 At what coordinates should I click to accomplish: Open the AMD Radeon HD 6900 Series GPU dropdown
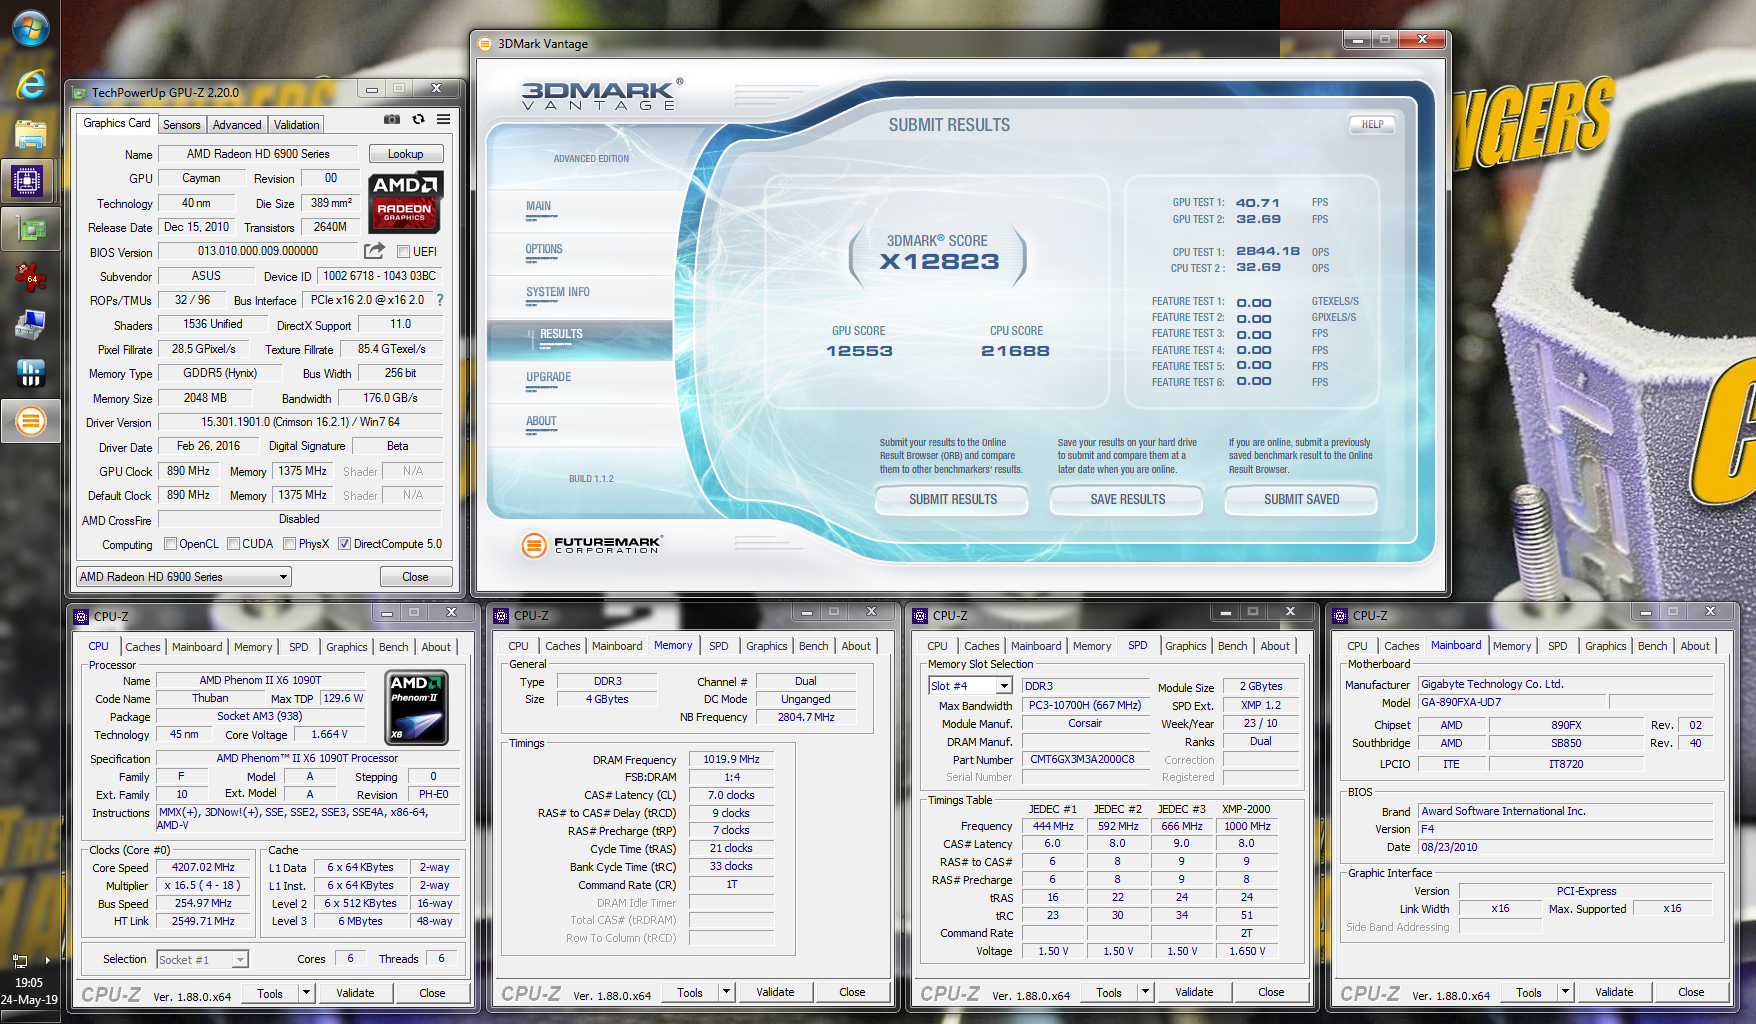point(184,577)
